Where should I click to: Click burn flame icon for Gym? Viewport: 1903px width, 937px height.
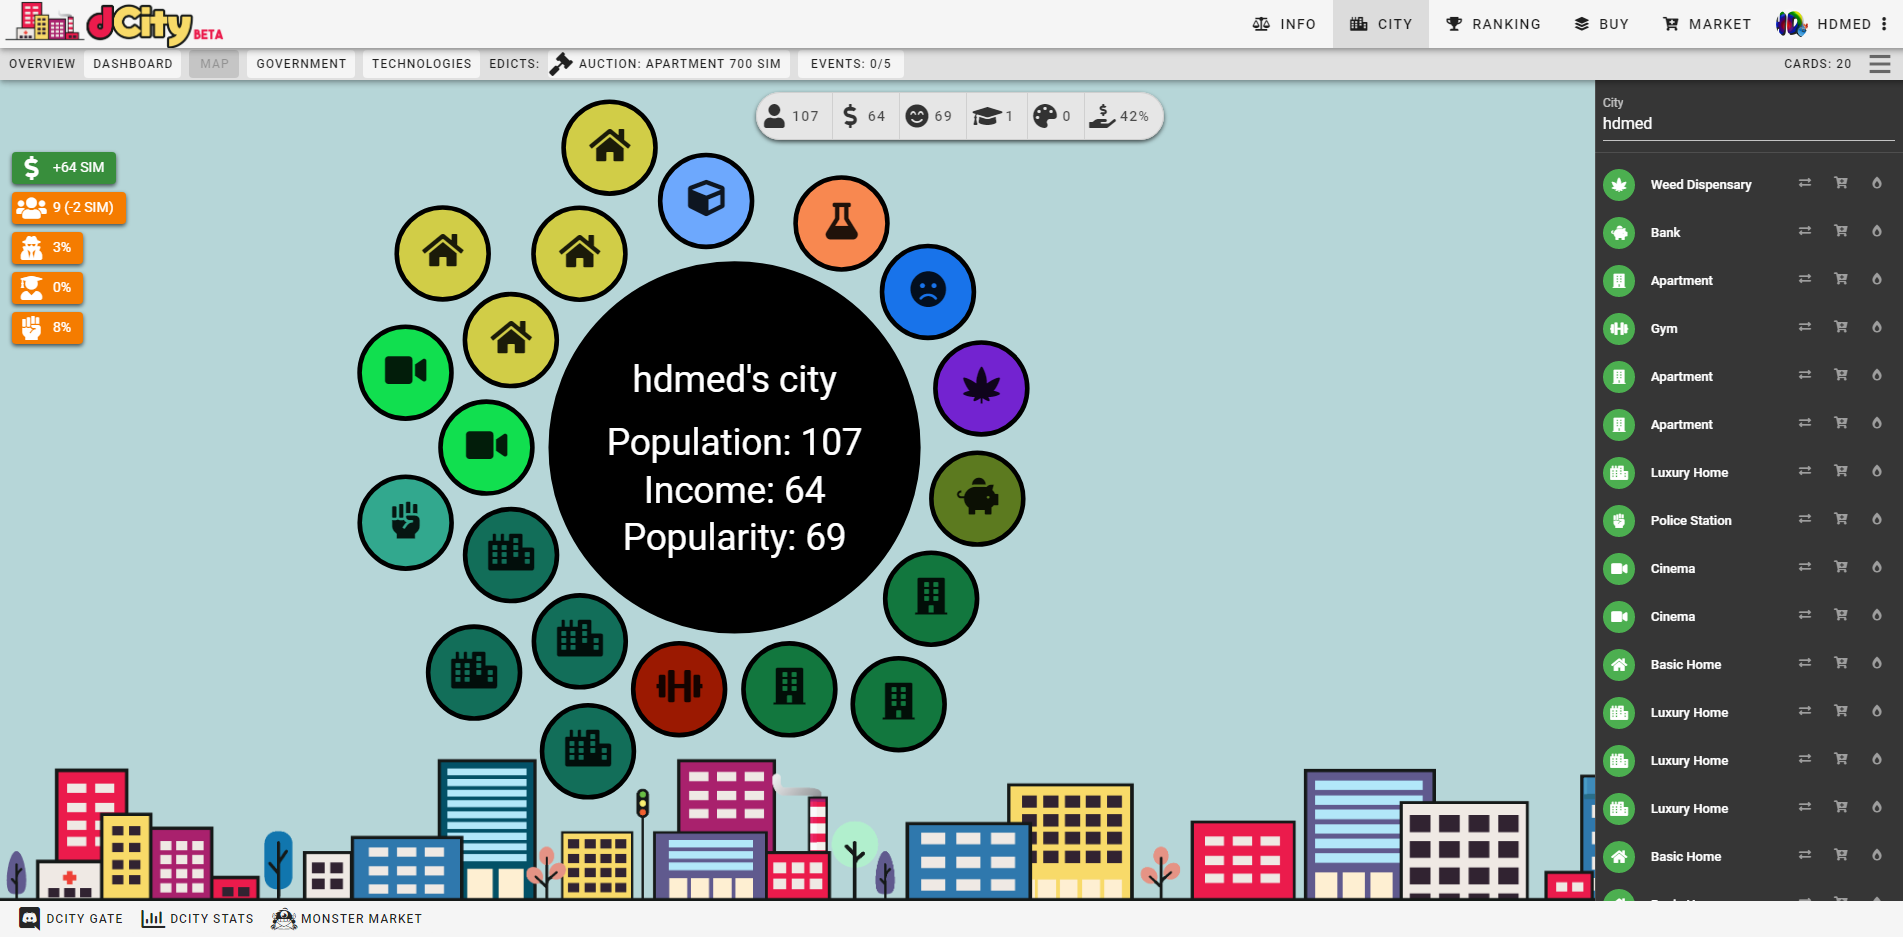click(x=1877, y=327)
